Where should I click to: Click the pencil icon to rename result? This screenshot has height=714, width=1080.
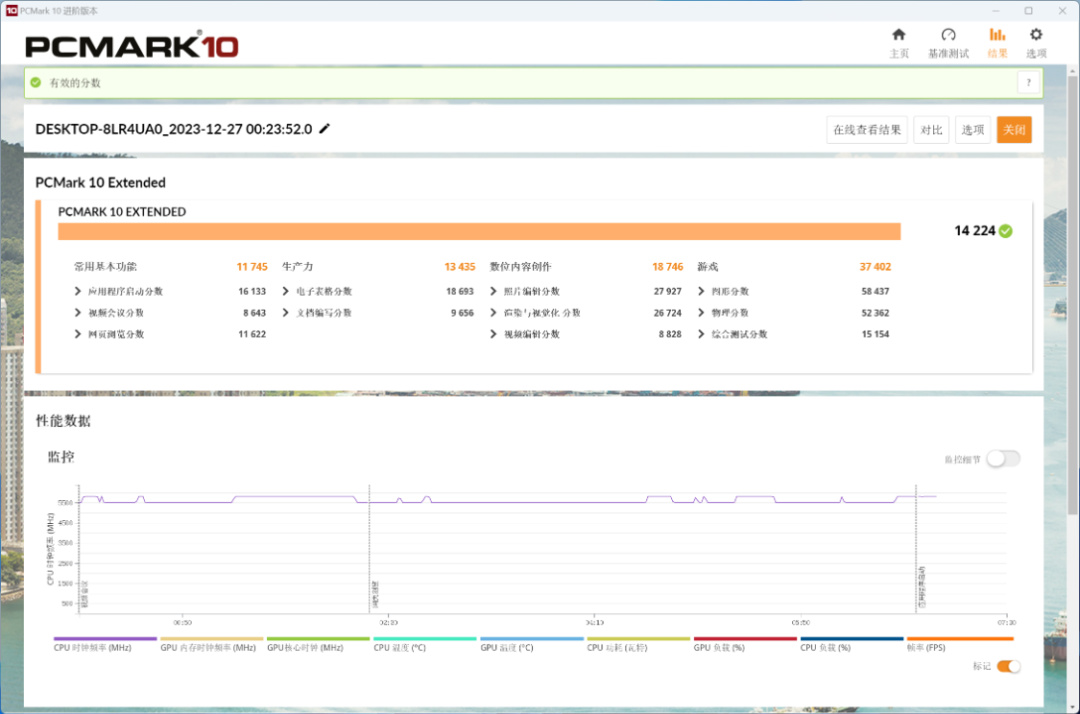coord(324,128)
